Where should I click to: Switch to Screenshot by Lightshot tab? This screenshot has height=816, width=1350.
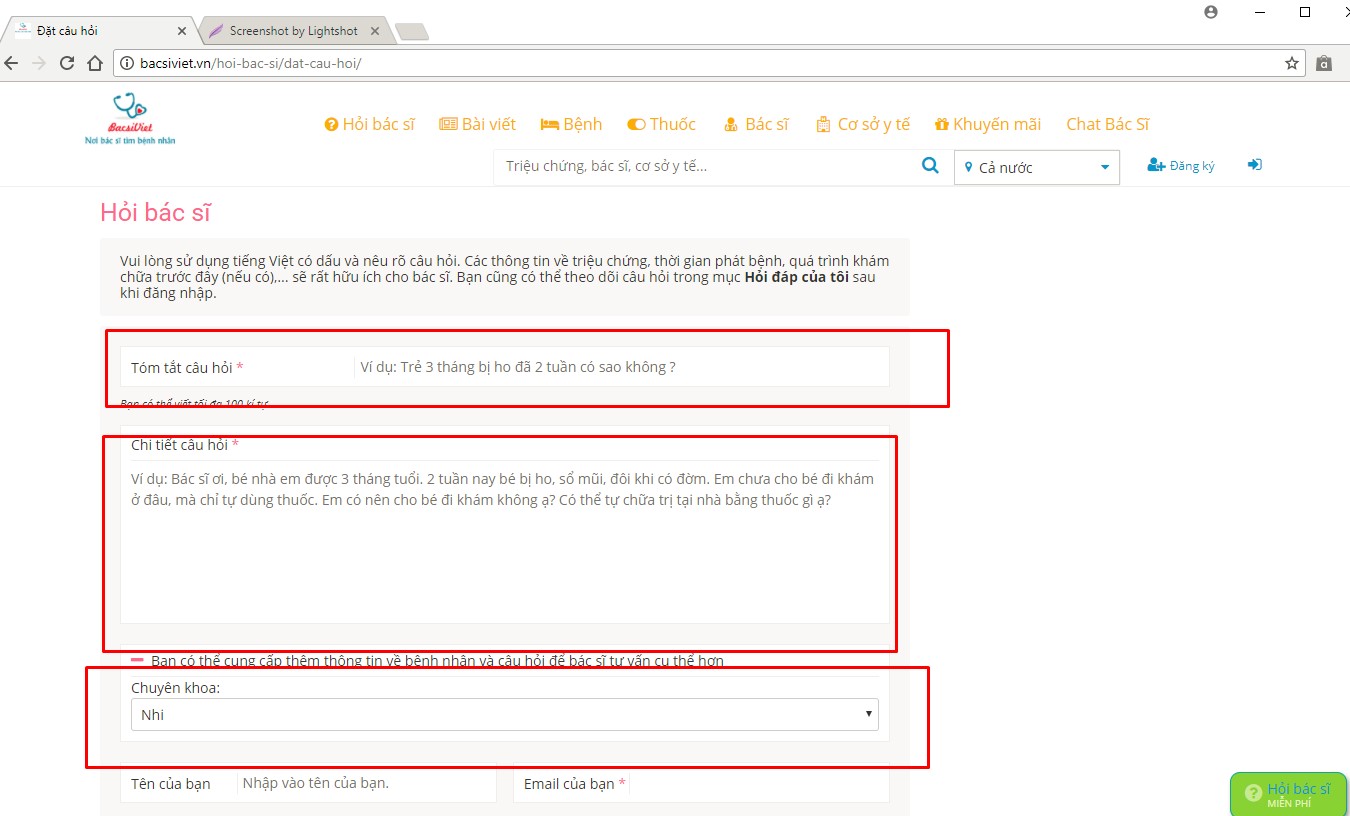tap(292, 31)
